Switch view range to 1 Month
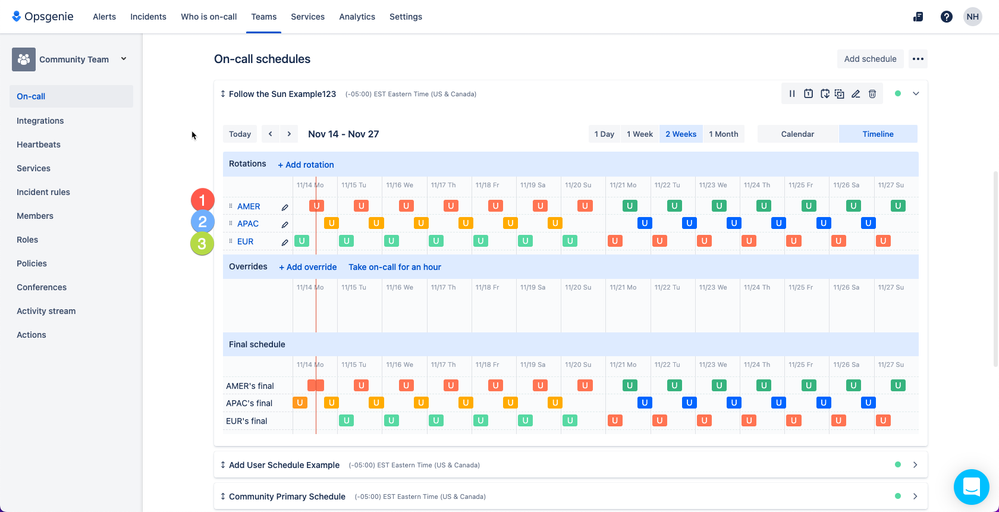Viewport: 999px width, 512px height. pos(723,134)
